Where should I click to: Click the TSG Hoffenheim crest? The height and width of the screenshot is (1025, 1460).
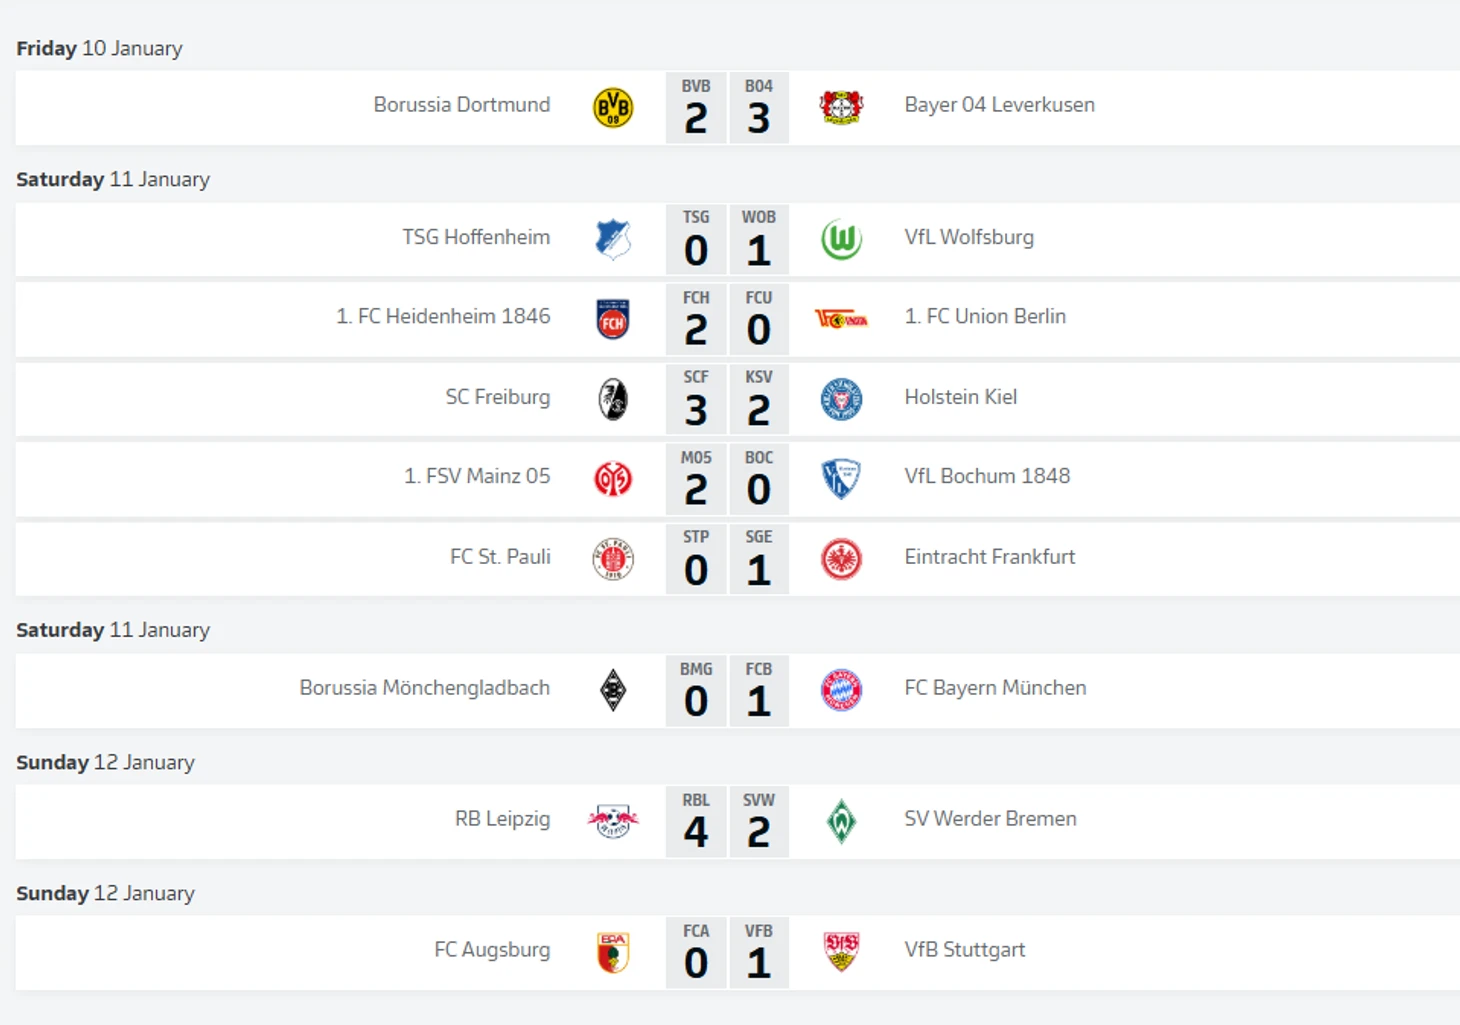coord(613,240)
